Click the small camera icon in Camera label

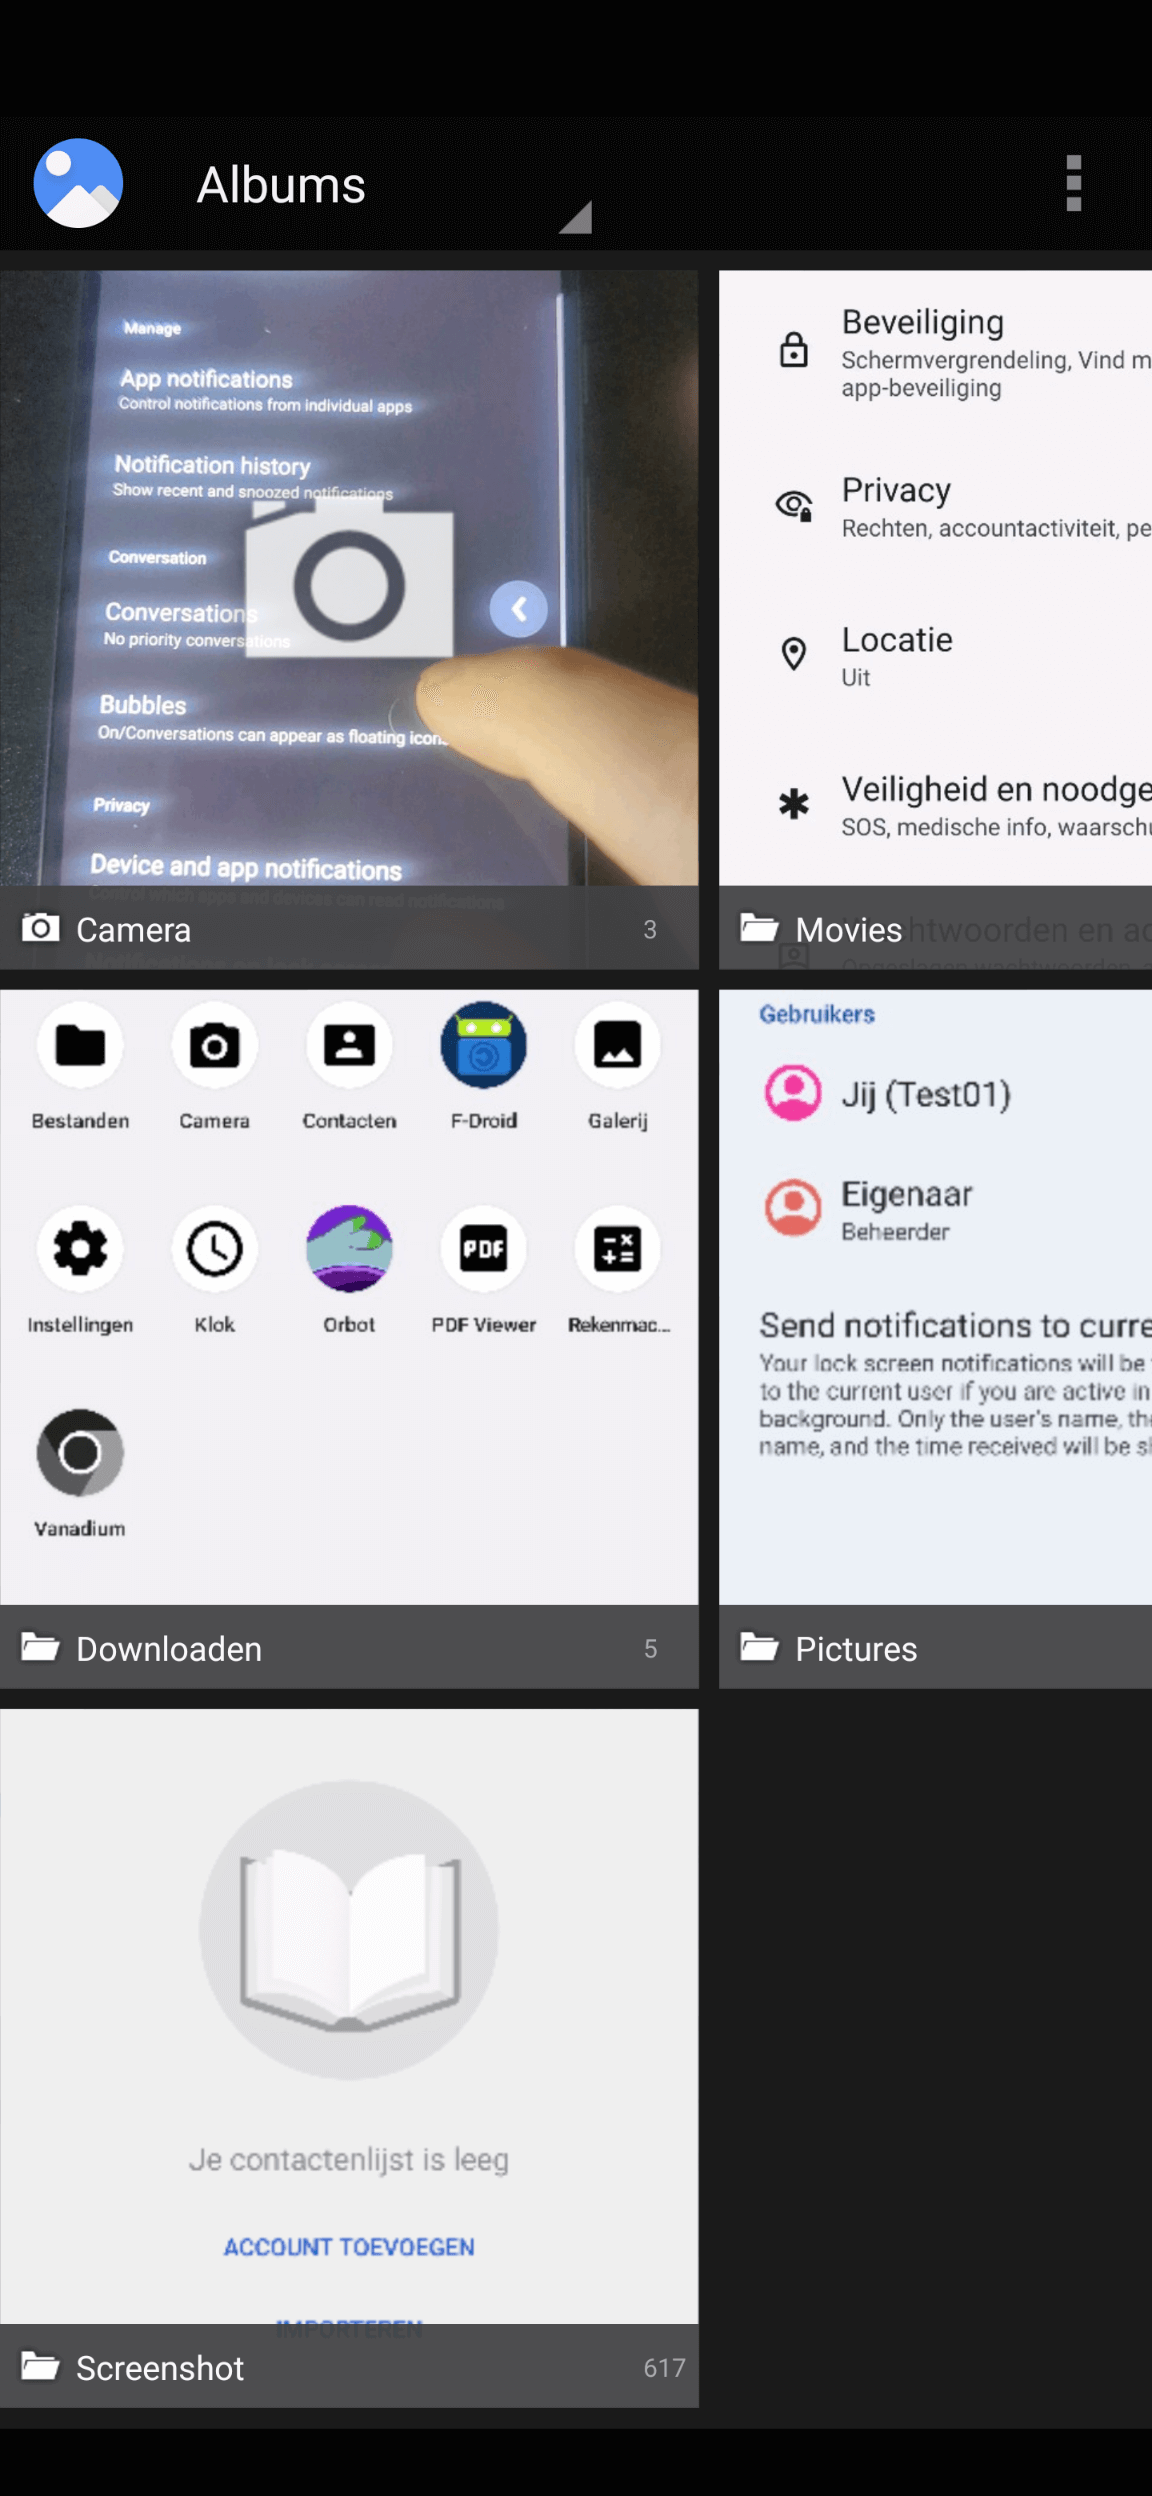click(41, 928)
